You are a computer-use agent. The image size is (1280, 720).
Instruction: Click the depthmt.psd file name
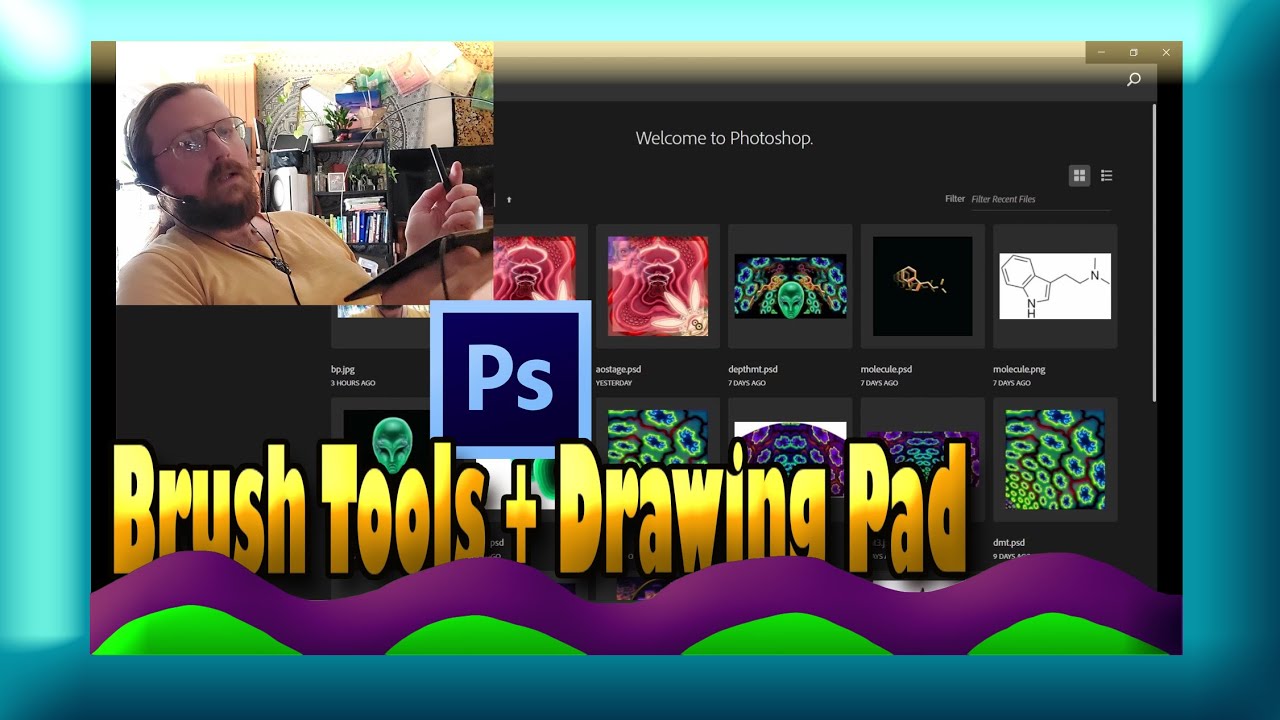click(x=752, y=369)
